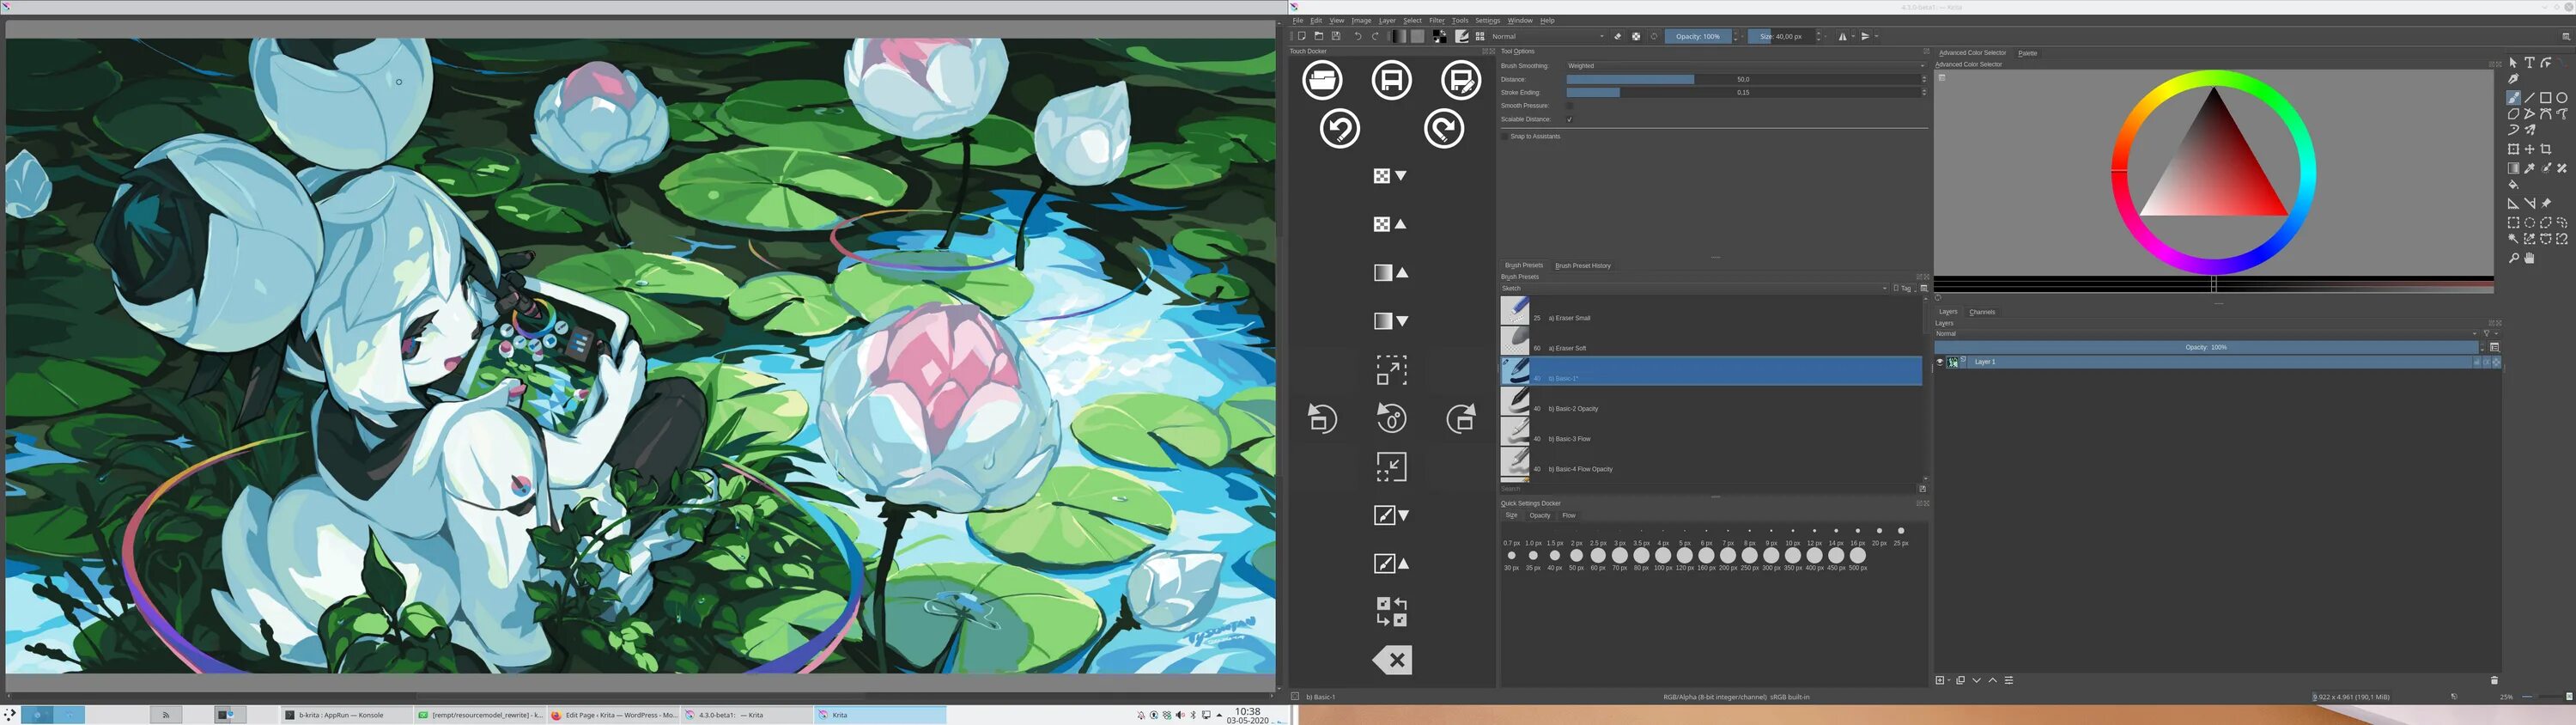The width and height of the screenshot is (2576, 725).
Task: Select the Pan hand tool in toolbox
Action: click(2529, 258)
